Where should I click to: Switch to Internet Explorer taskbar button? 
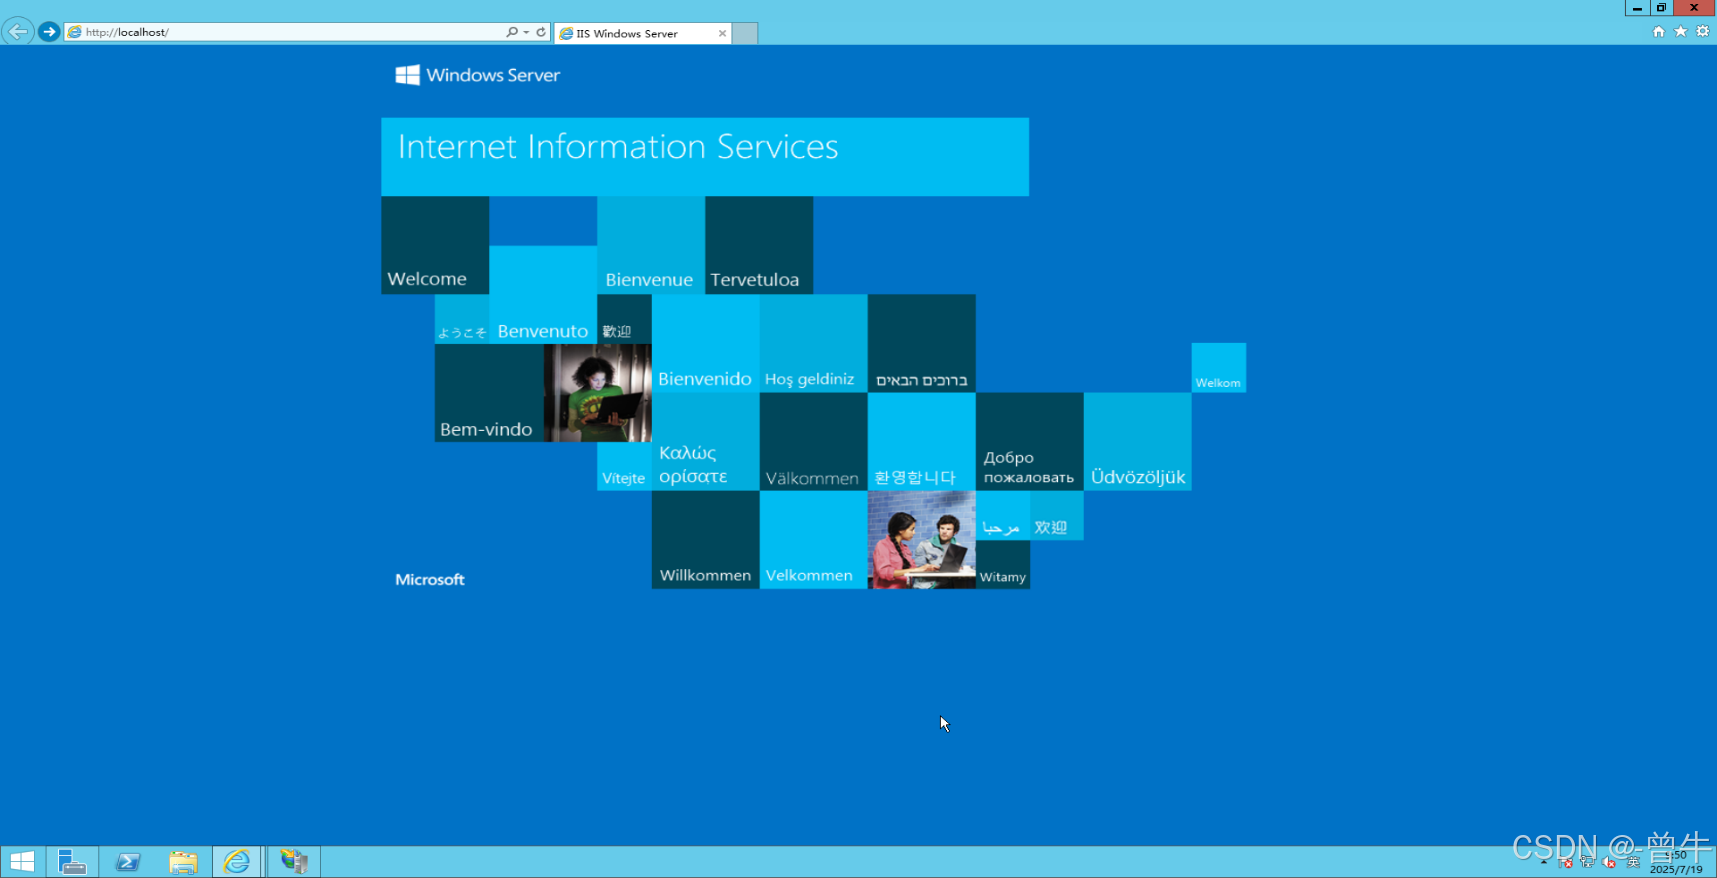[x=237, y=862]
